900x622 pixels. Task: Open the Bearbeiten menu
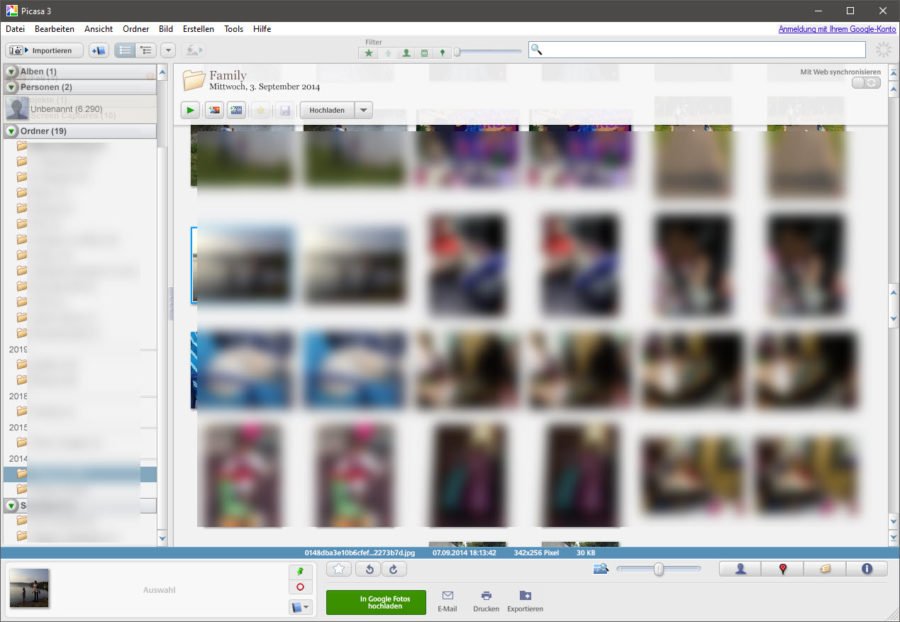[54, 29]
